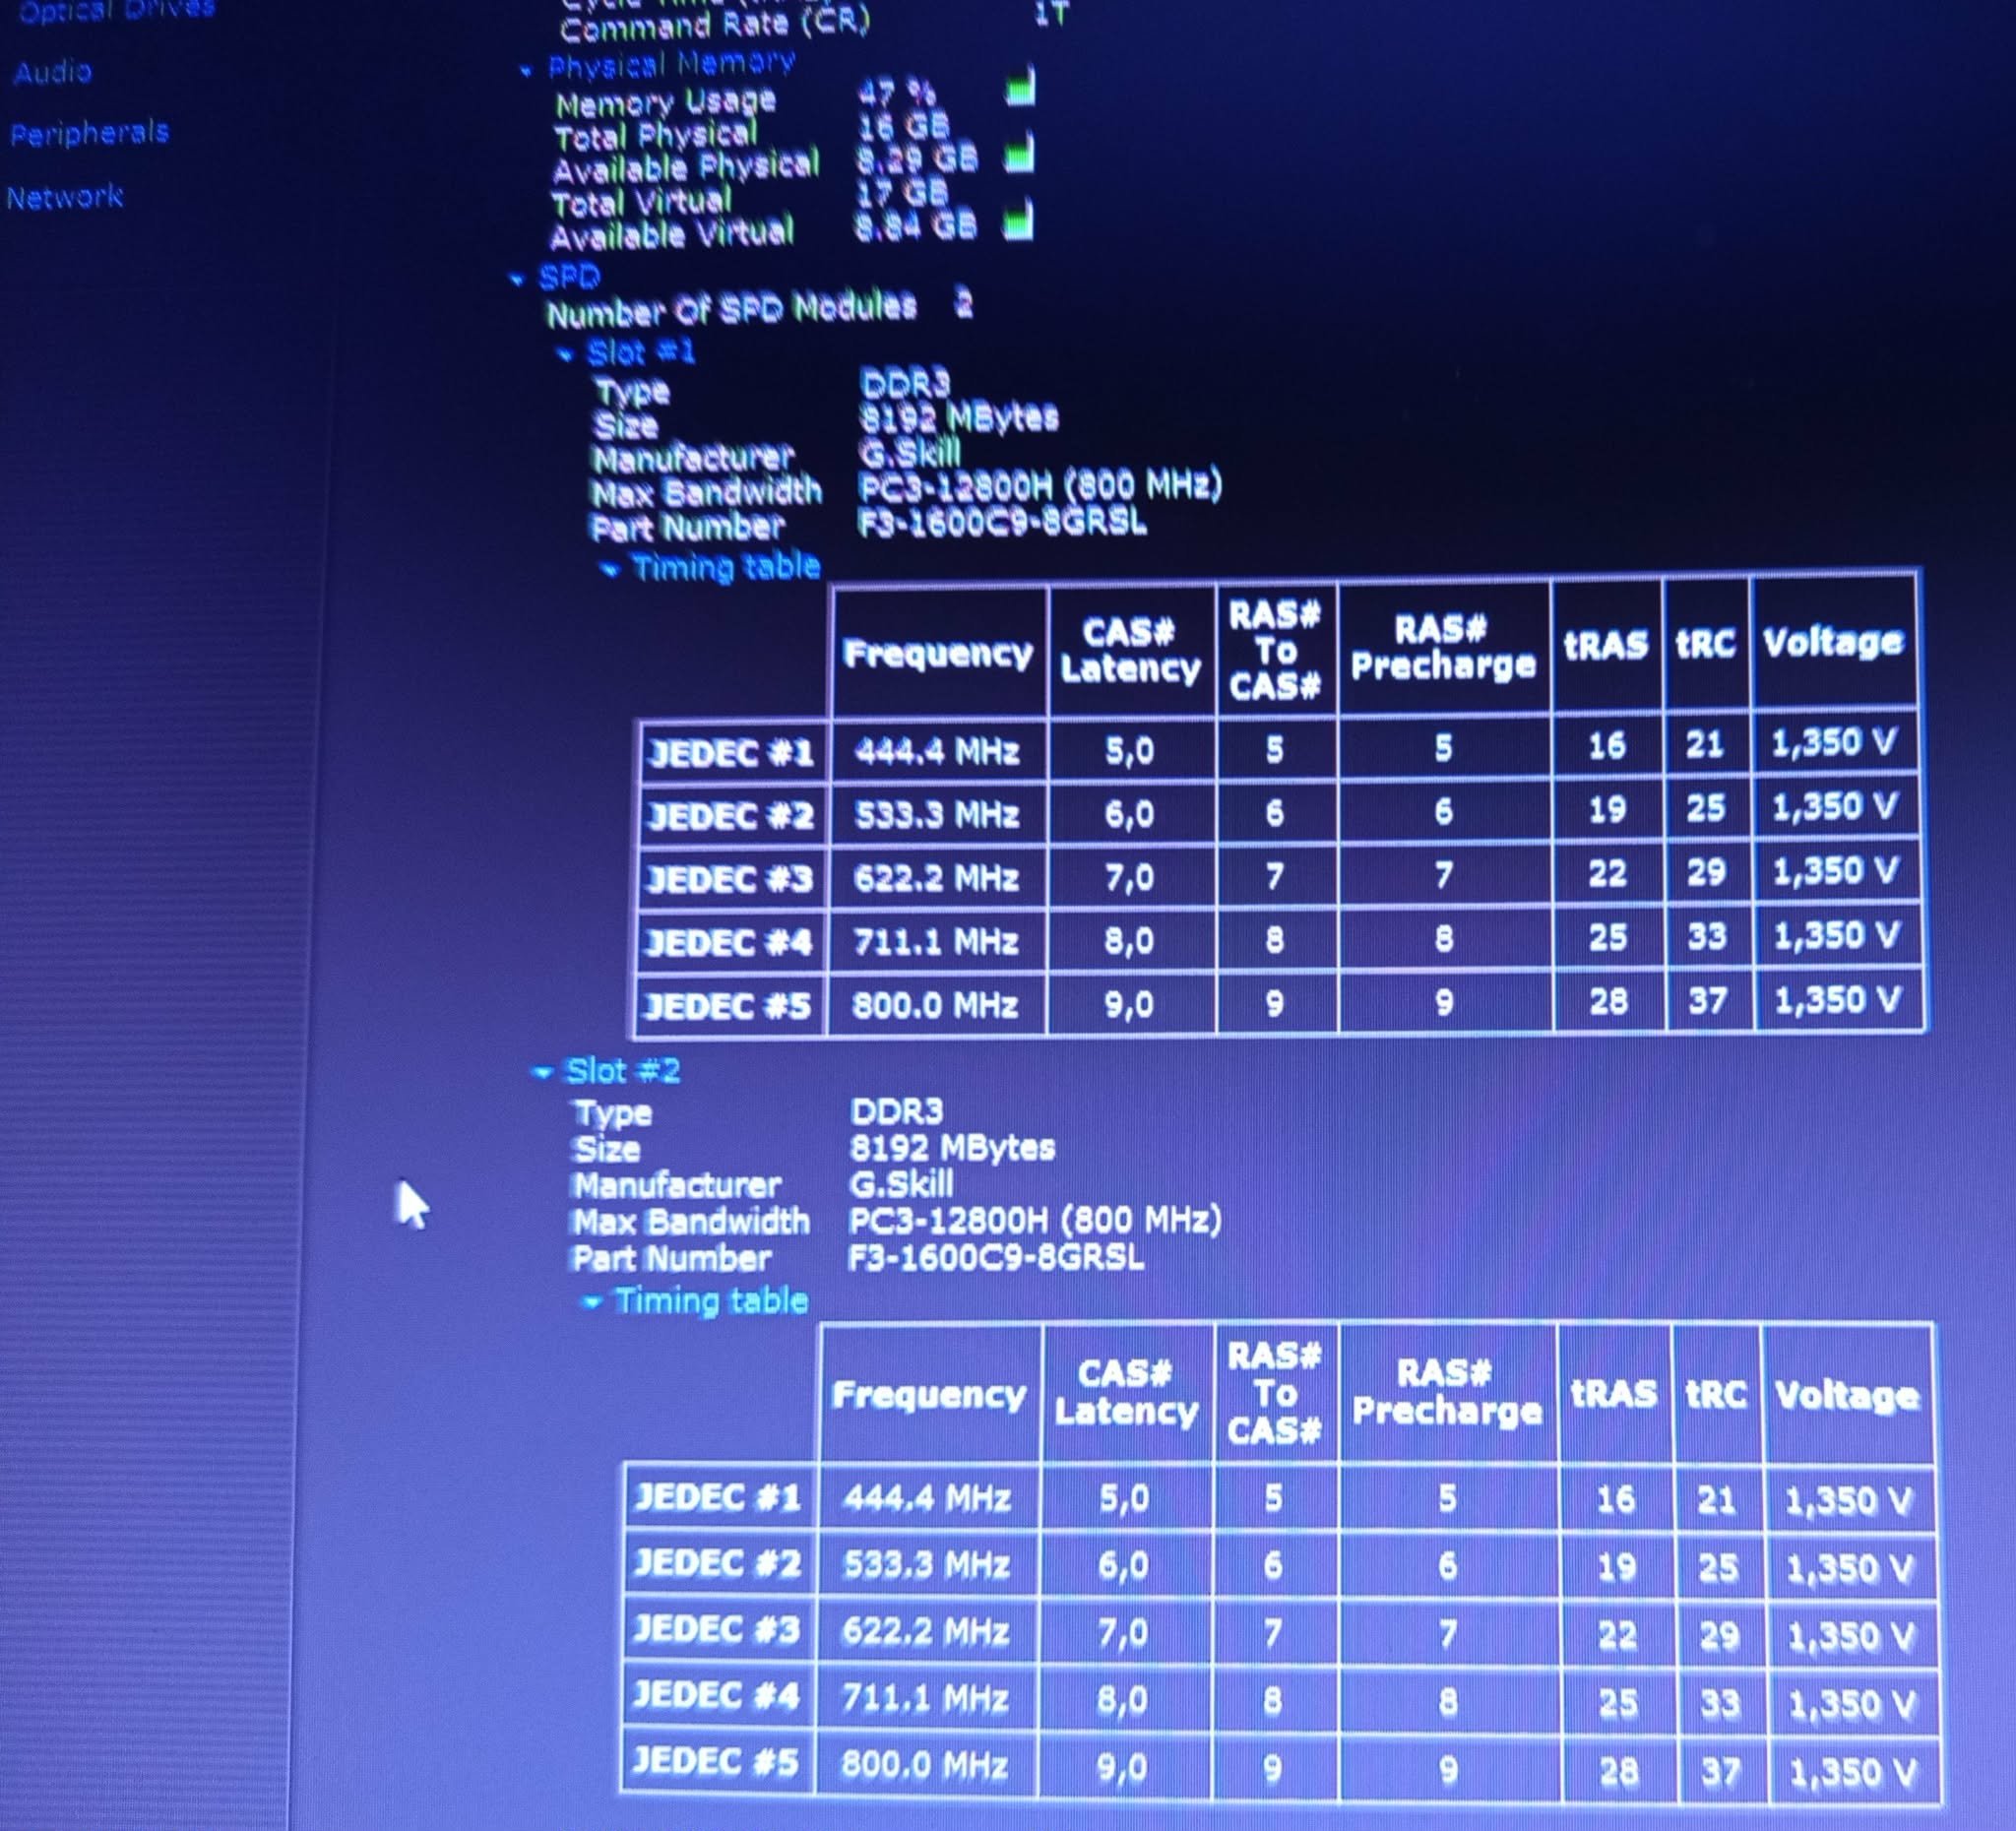Click Frequency header in Slot #2 table

(x=929, y=1394)
